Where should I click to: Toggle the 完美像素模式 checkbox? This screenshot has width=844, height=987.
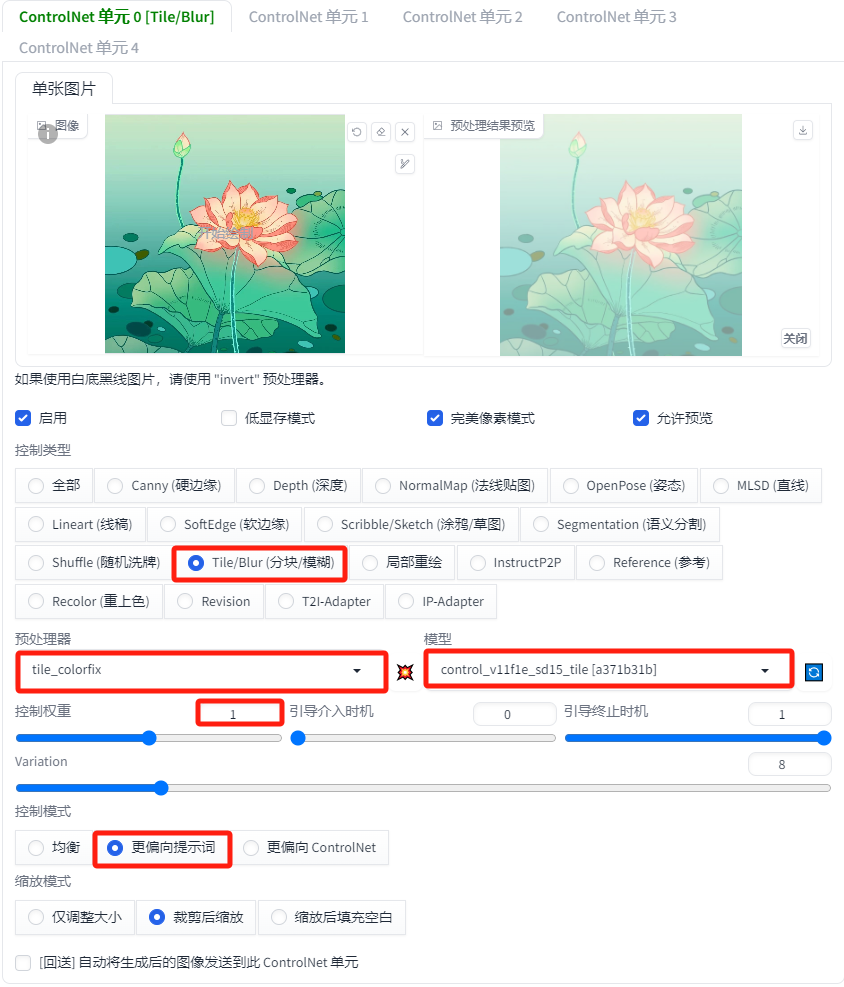[x=434, y=418]
